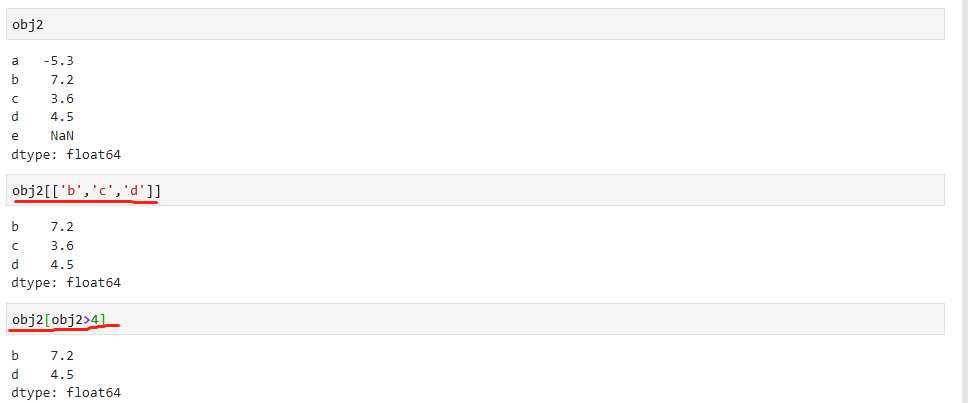Click the dtype: float64 line under the first output

tap(66, 155)
